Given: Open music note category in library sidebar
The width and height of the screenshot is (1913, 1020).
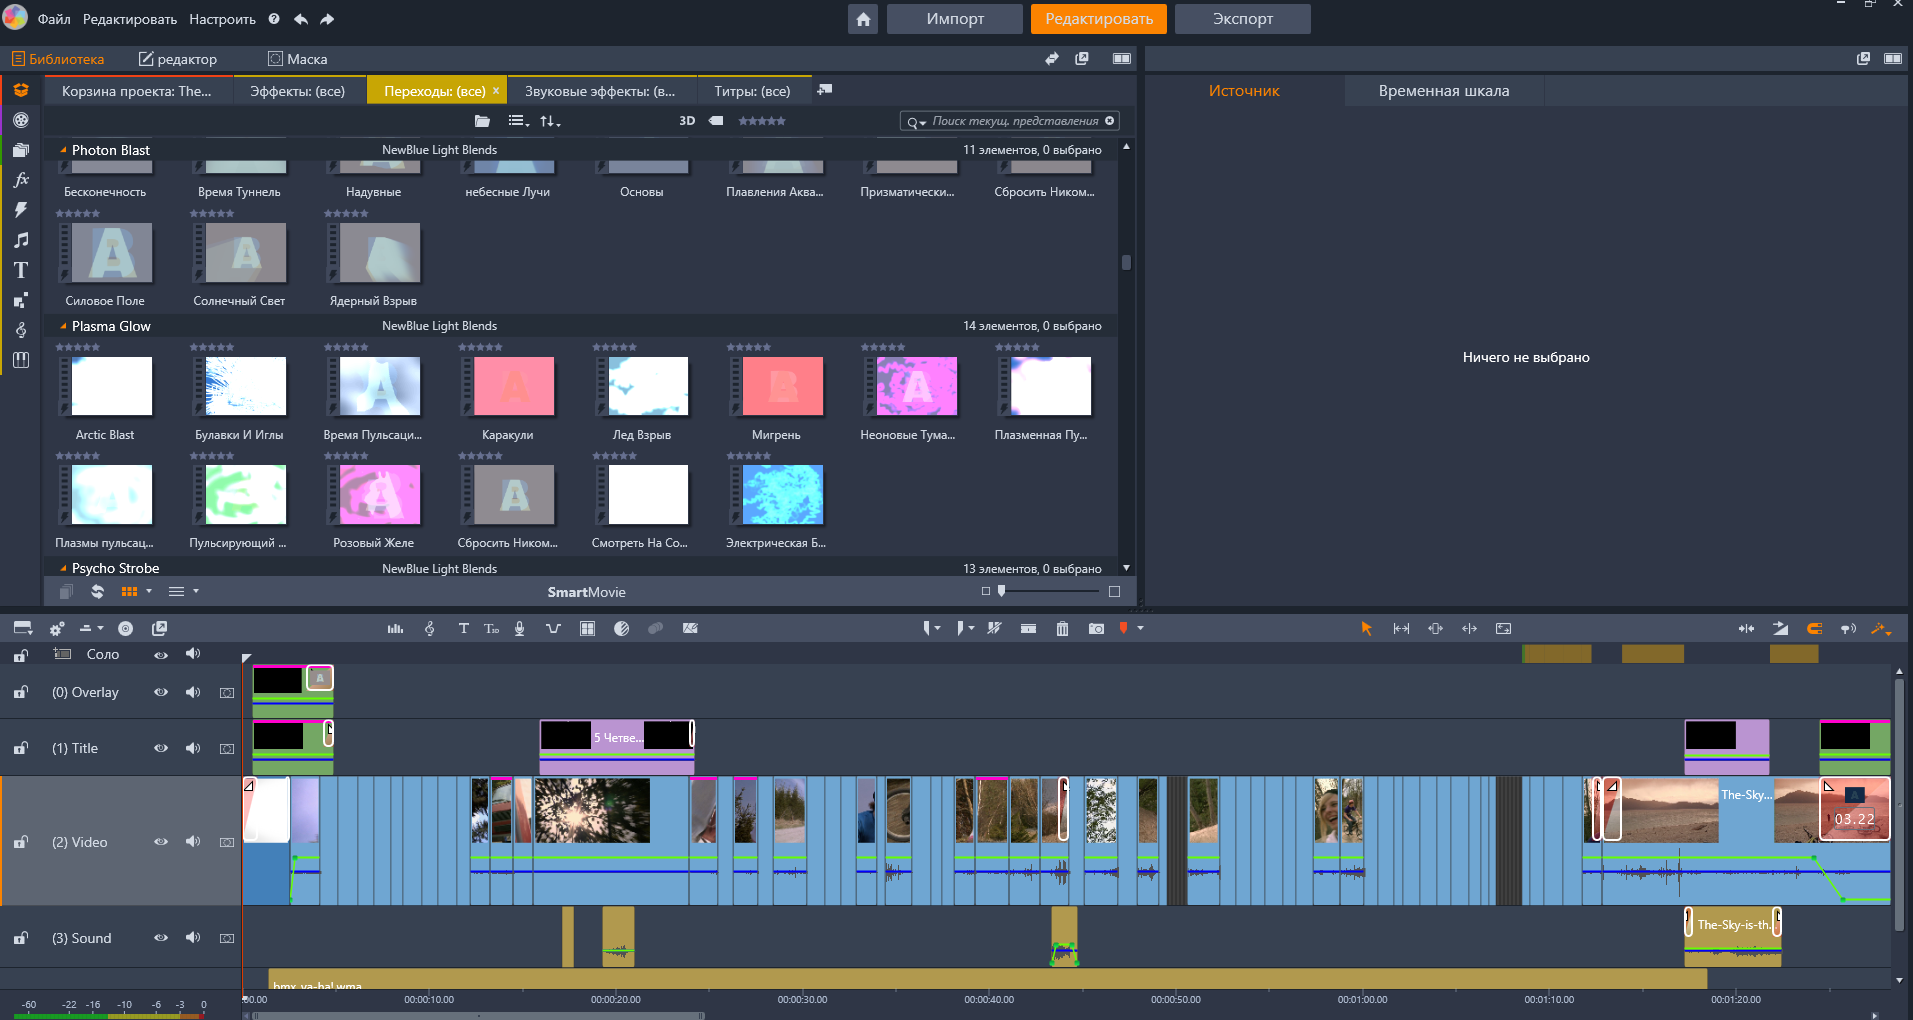Looking at the screenshot, I should 21,240.
